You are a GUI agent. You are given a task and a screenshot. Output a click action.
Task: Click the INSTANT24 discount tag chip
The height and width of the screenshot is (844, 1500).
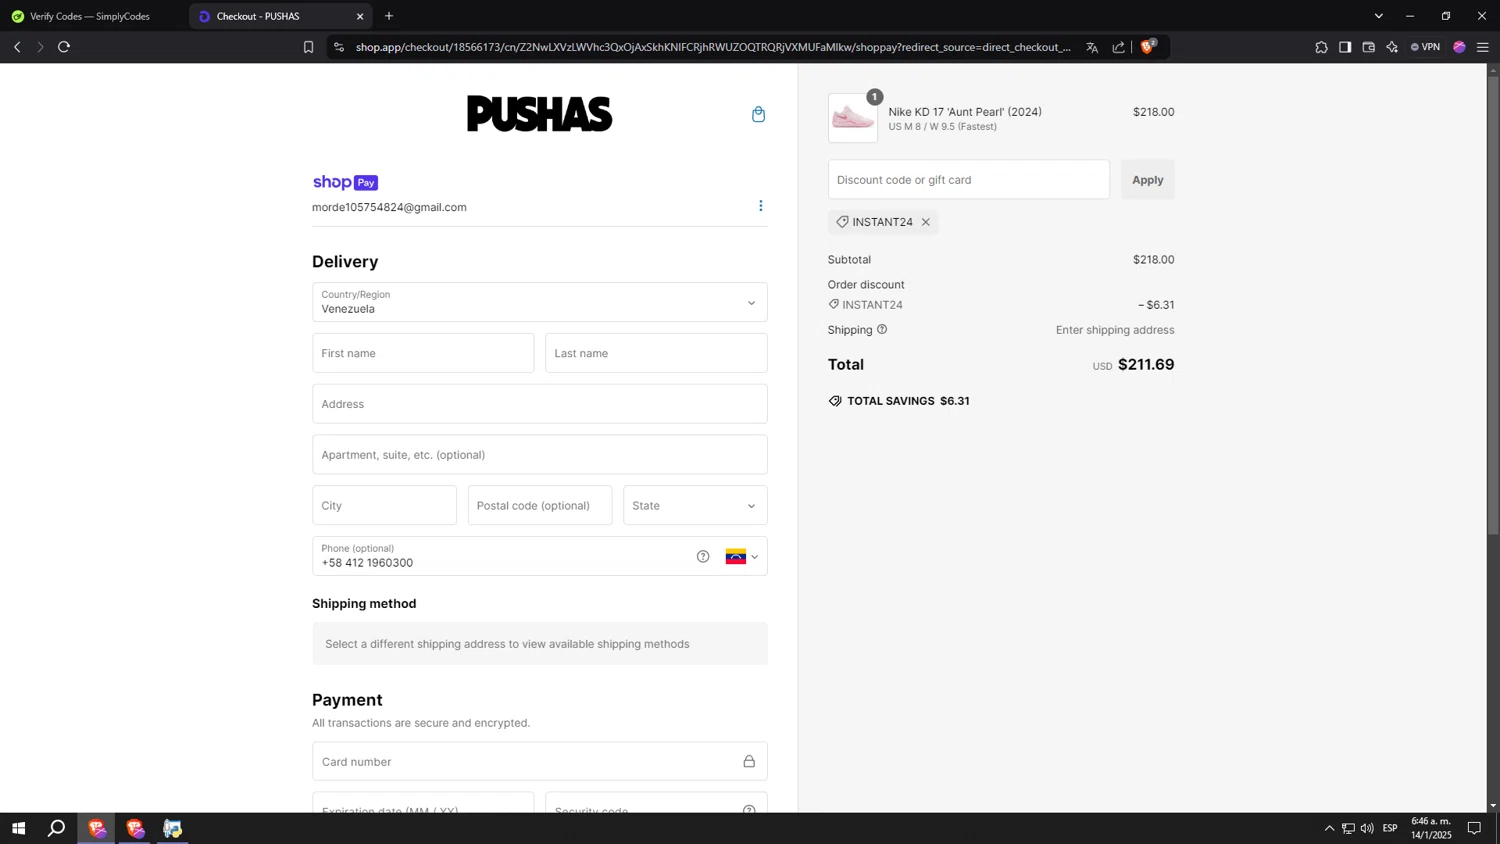883,222
